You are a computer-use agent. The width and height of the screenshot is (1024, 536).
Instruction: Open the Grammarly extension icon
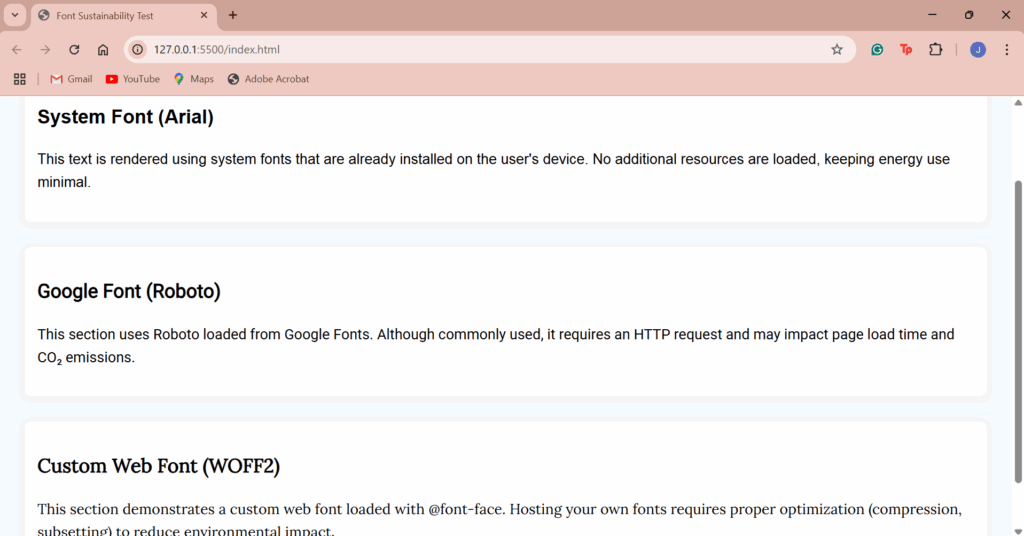(x=877, y=50)
